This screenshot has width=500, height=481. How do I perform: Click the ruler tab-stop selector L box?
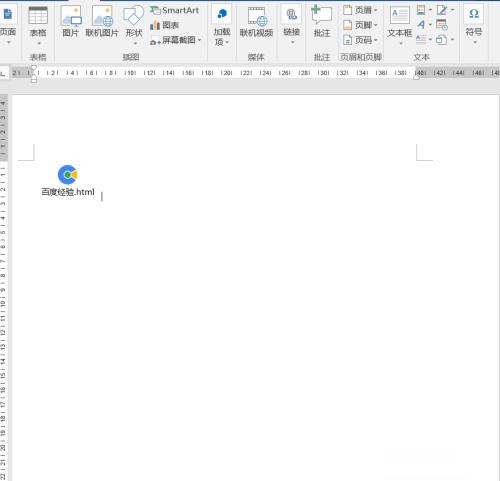[3, 73]
